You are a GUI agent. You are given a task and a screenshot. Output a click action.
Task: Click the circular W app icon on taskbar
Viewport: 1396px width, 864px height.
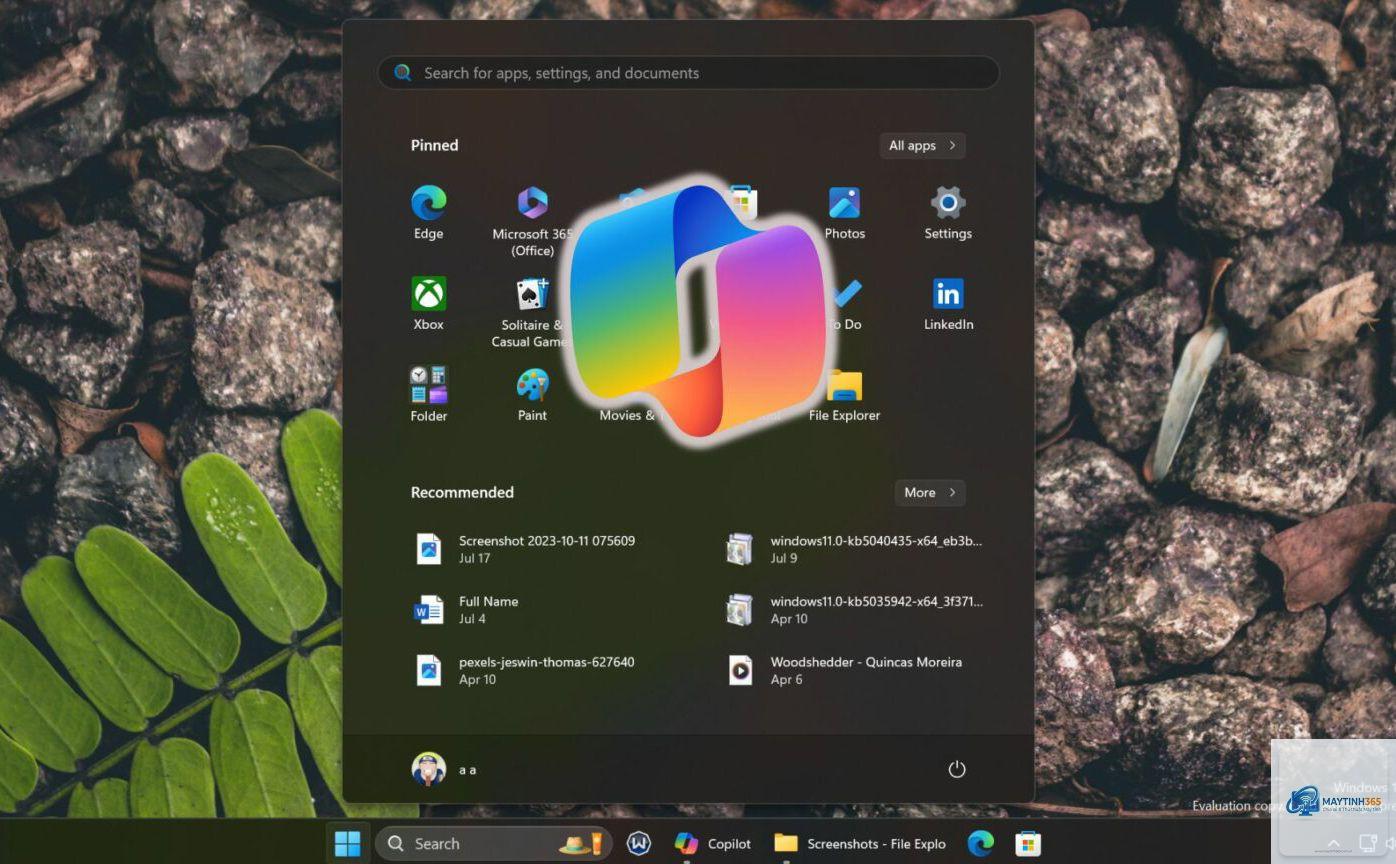click(x=639, y=844)
